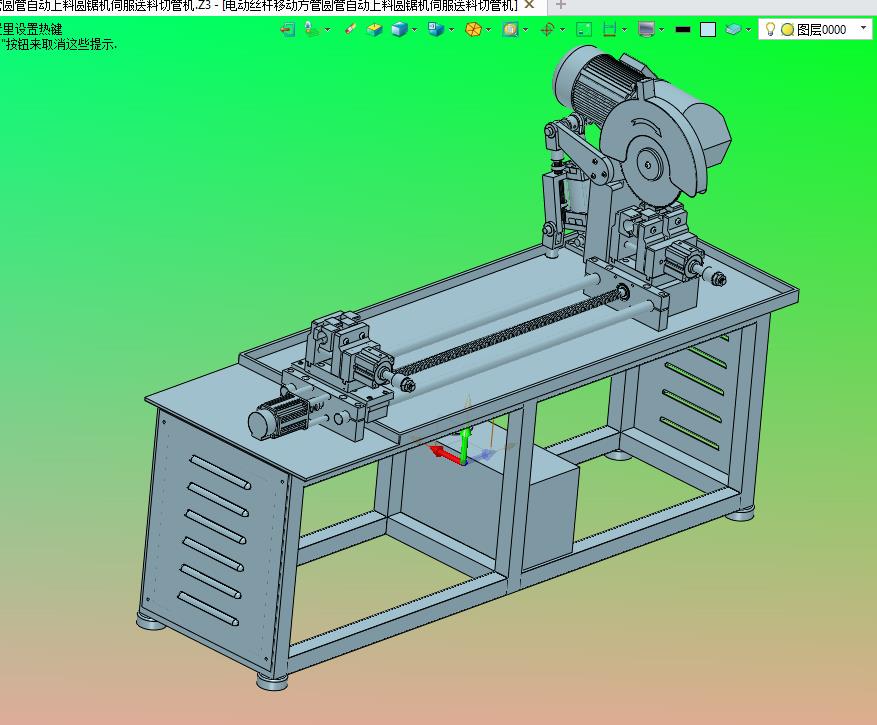Click the green Y axis arrow of triad
This screenshot has width=877, height=725.
tap(464, 444)
